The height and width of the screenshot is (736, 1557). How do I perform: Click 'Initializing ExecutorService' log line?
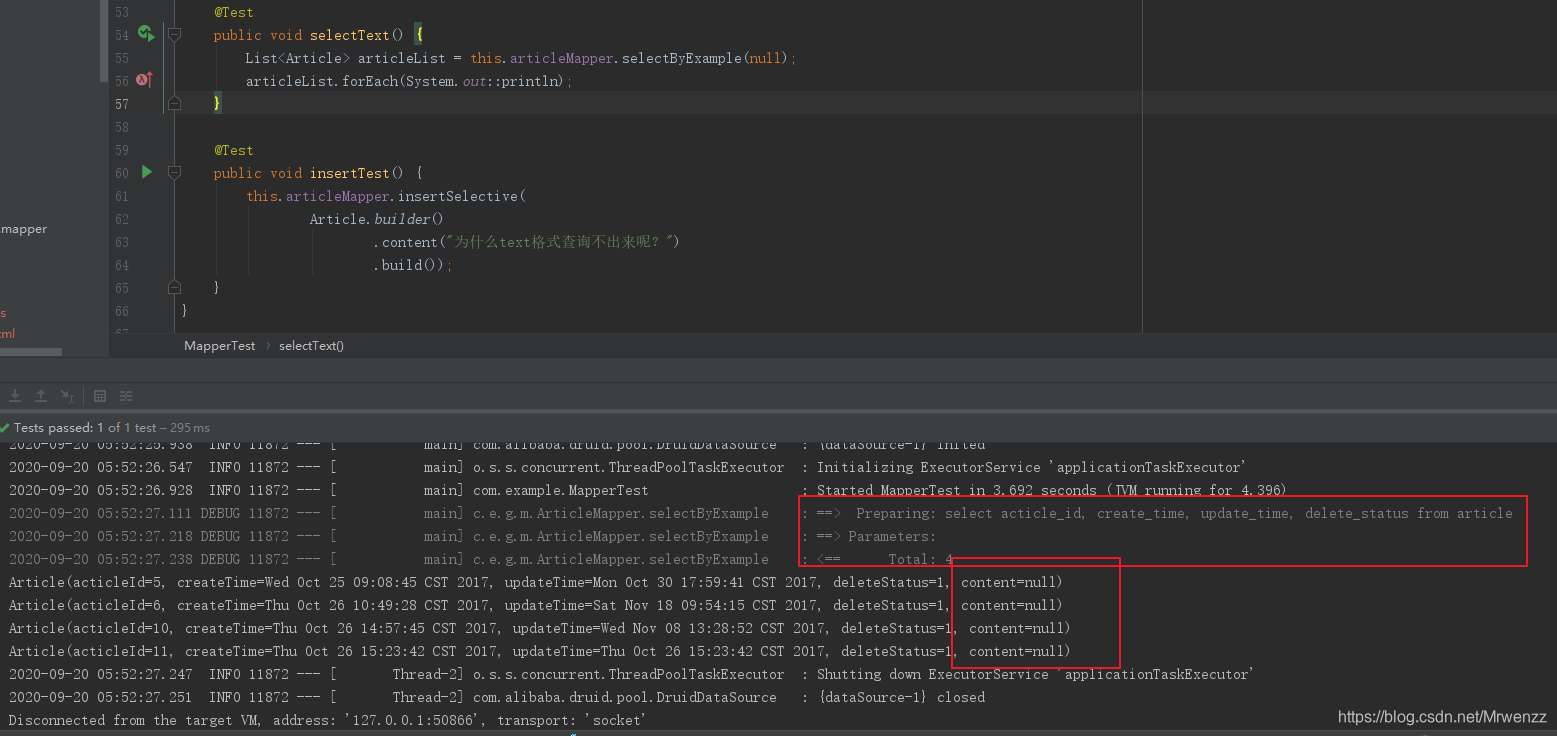click(x=1031, y=467)
